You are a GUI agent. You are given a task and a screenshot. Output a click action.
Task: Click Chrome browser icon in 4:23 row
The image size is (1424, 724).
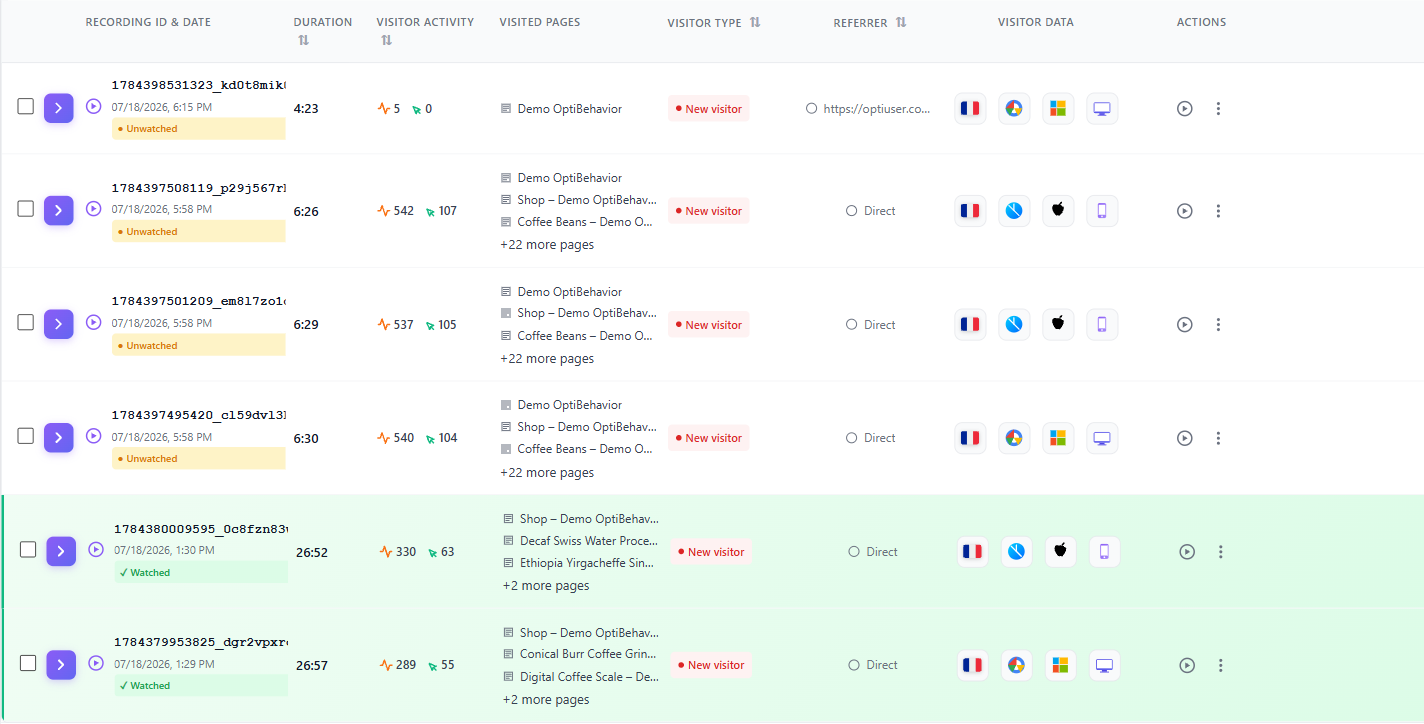tap(1014, 109)
